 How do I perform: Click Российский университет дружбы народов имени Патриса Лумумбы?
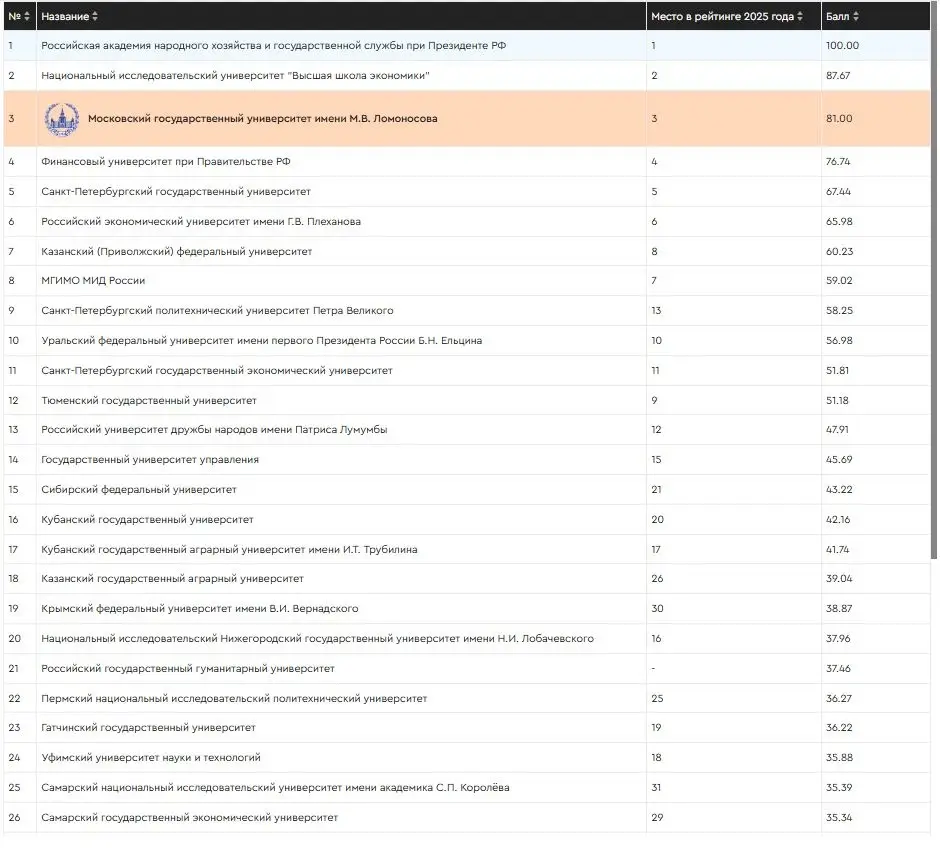(x=214, y=430)
